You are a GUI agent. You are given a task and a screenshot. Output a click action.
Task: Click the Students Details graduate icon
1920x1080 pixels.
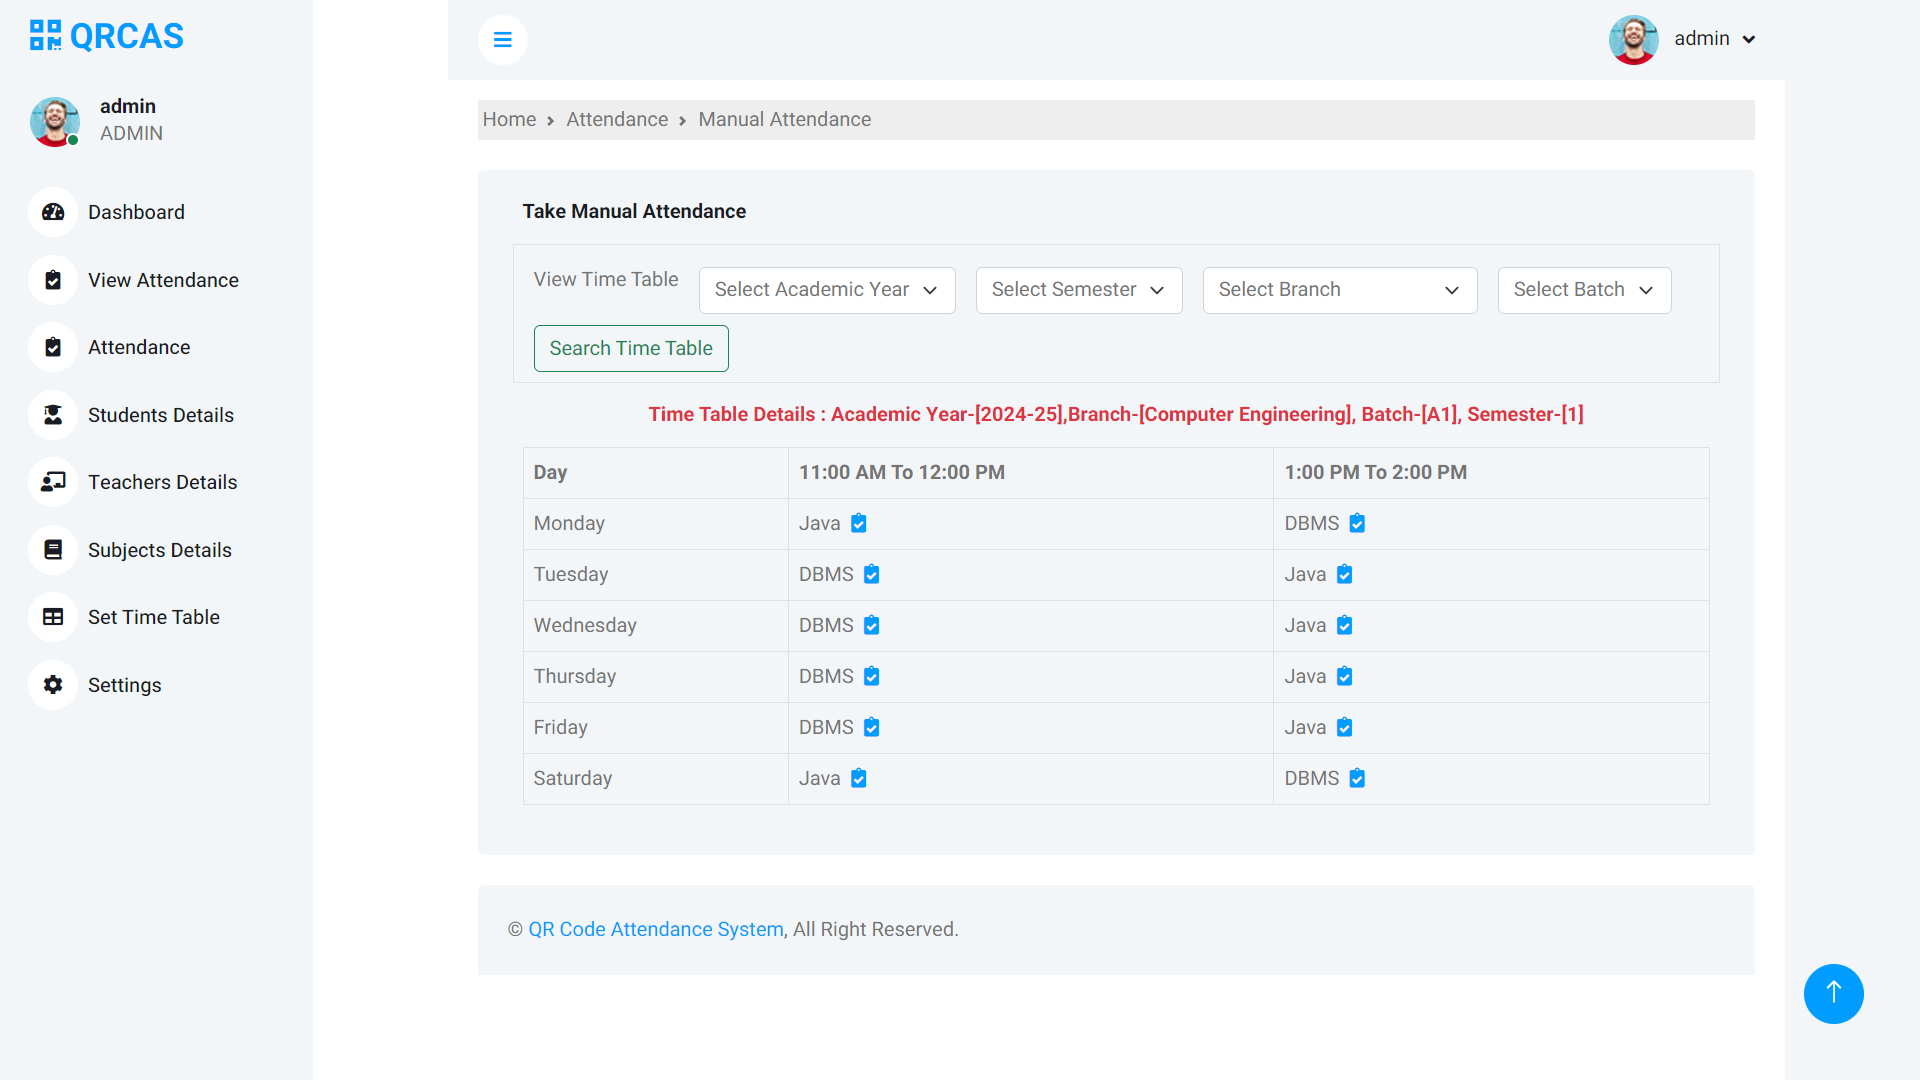(53, 415)
